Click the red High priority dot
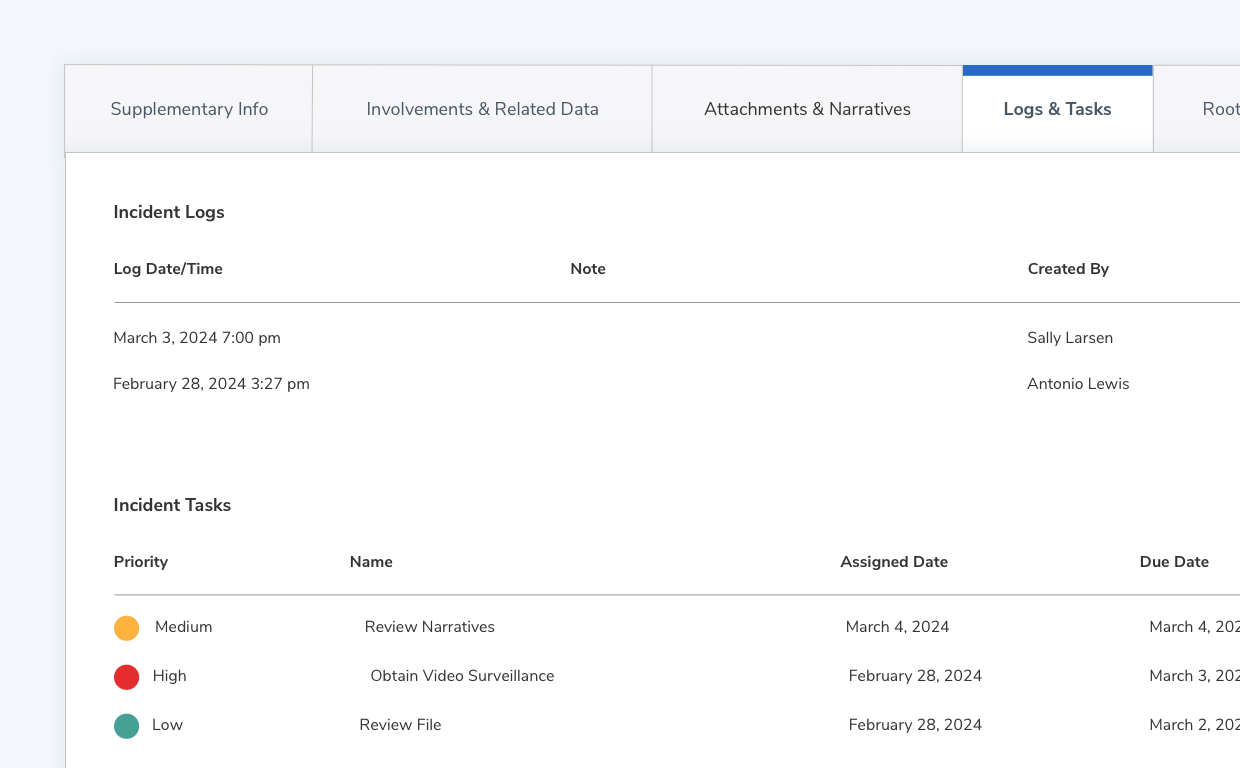This screenshot has width=1240, height=768. (x=126, y=677)
